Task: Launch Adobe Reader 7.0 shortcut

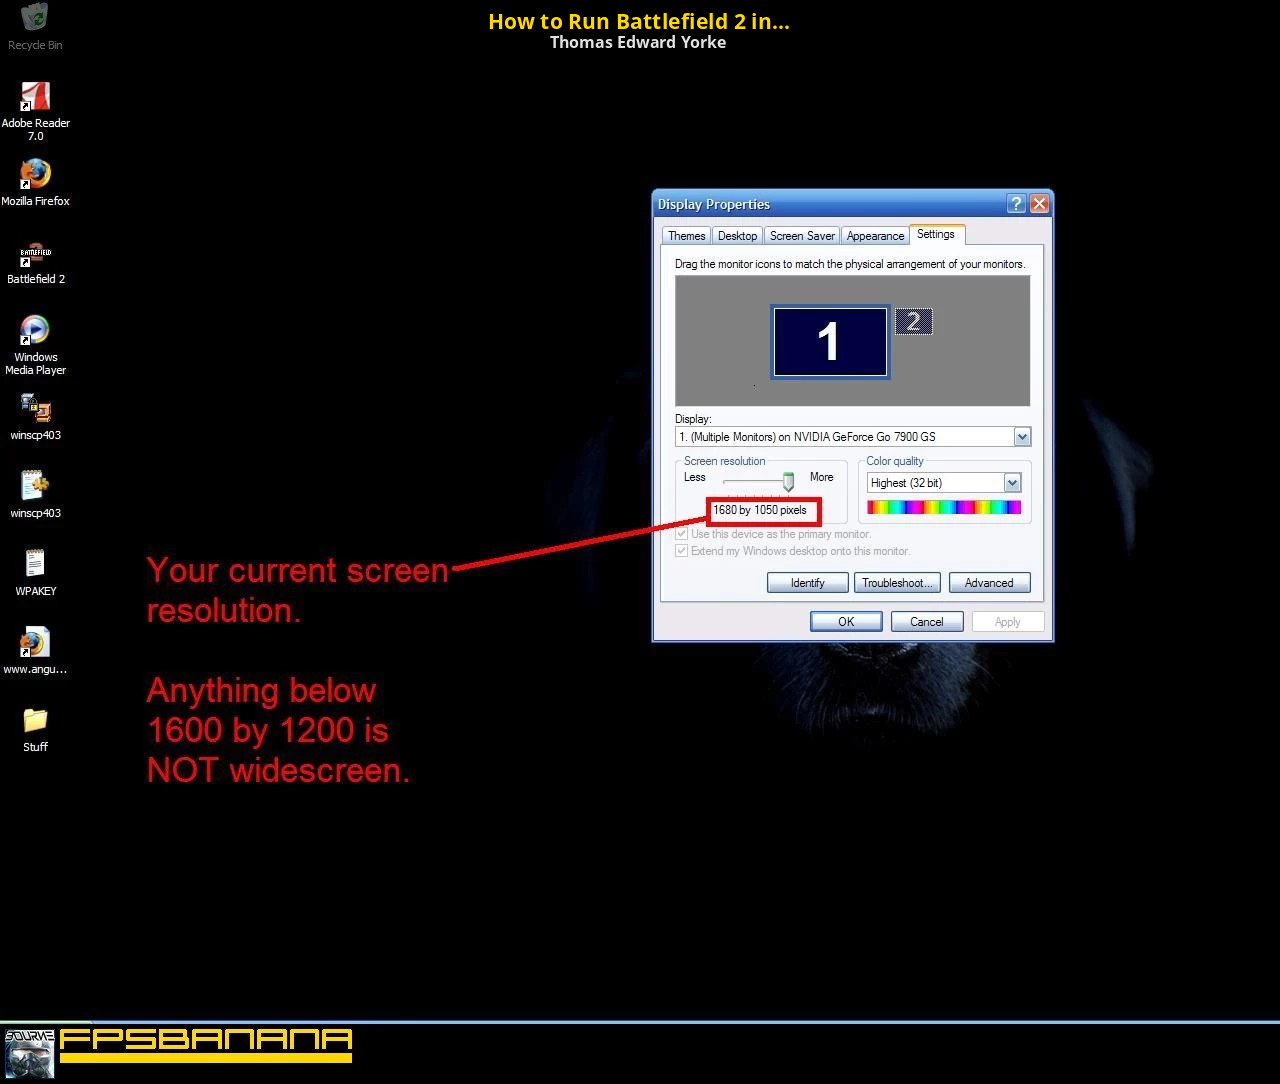Action: pos(35,97)
